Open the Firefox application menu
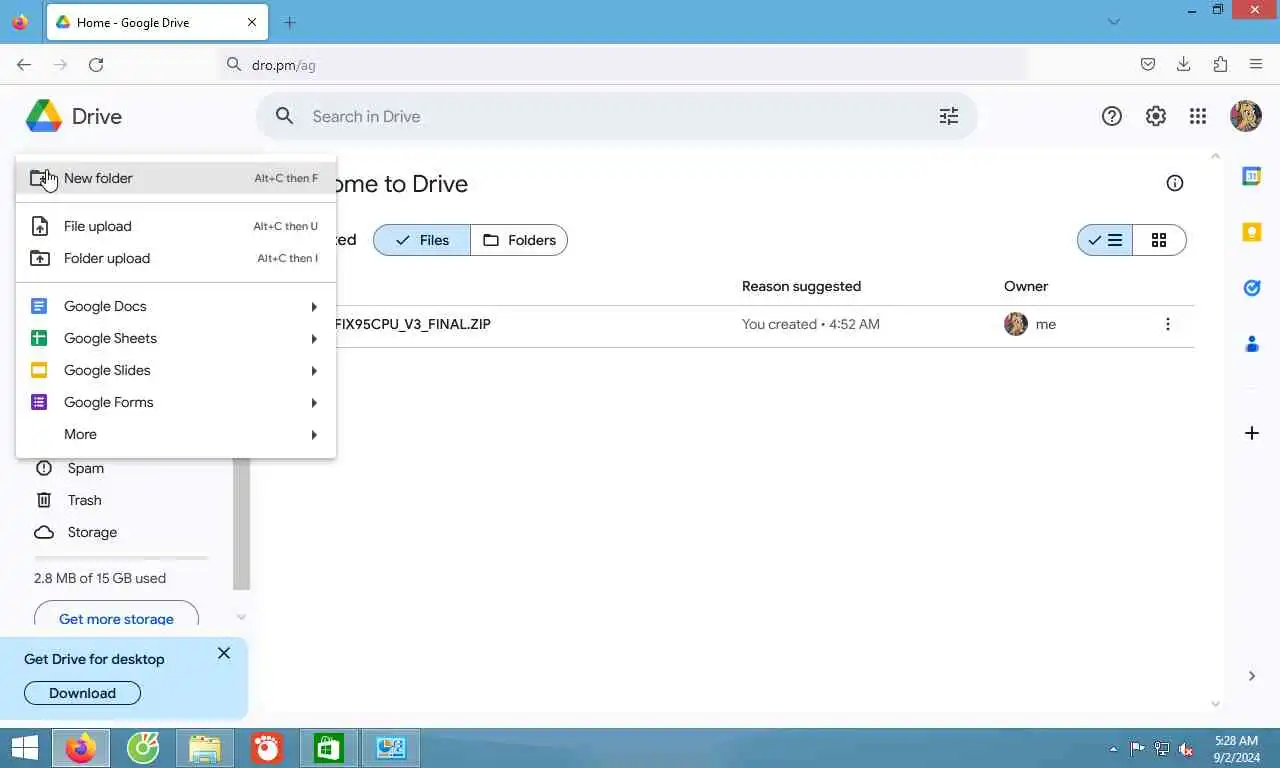Screen dimensions: 1280x768 coord(1256,64)
